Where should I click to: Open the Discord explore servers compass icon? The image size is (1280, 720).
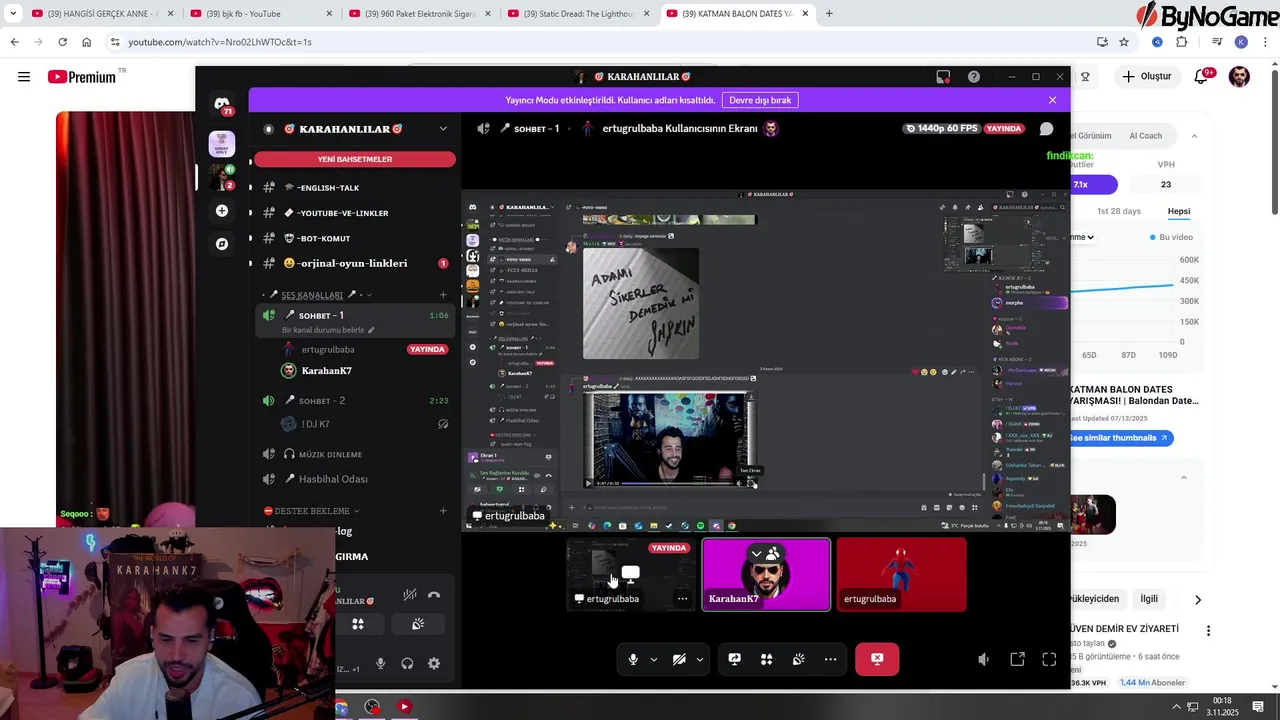click(222, 244)
